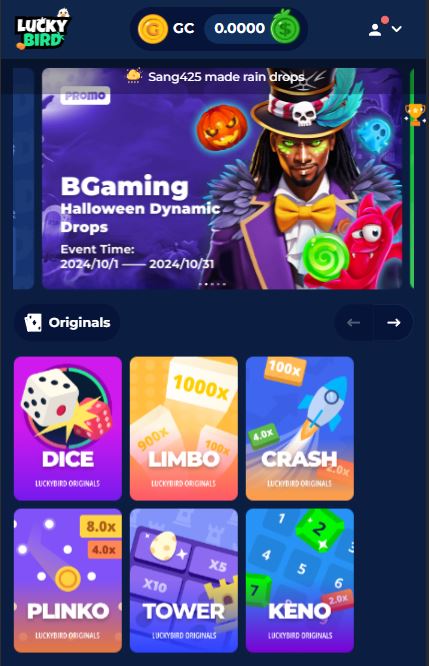Viewport: 429px width, 666px height.
Task: Show next Originals games with right arrow
Action: [393, 323]
